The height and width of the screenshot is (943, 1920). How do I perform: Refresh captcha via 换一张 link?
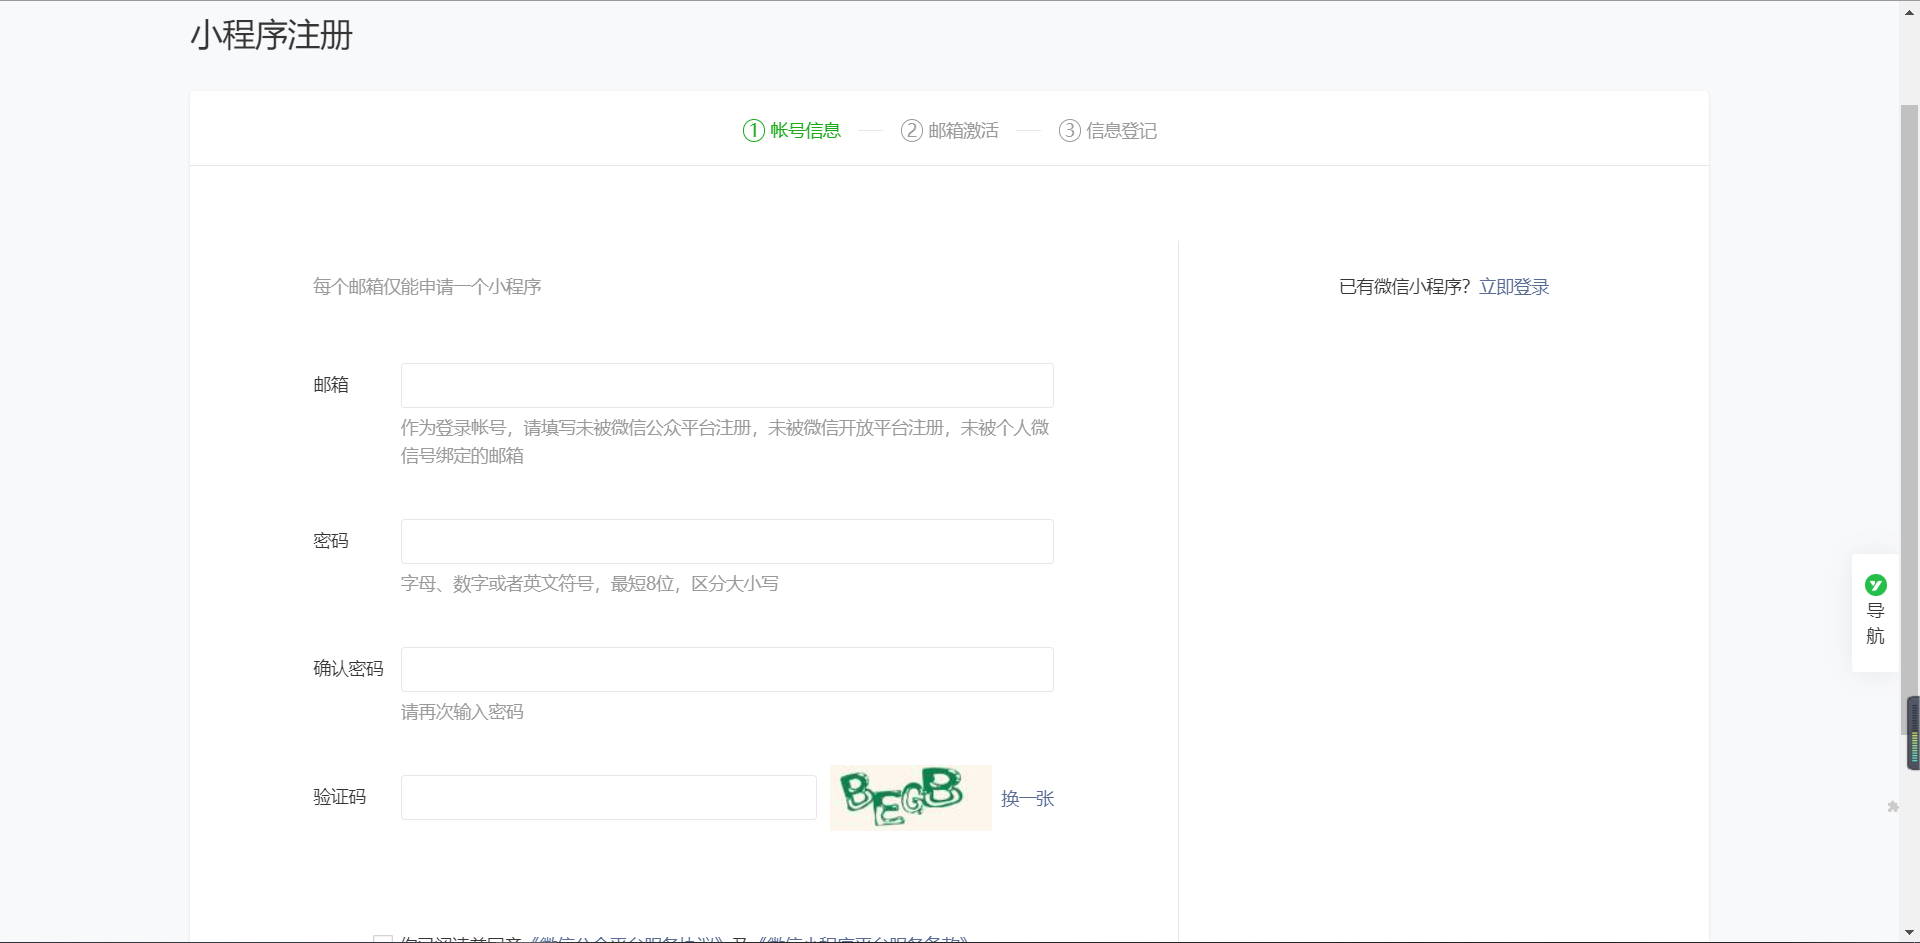(1027, 798)
